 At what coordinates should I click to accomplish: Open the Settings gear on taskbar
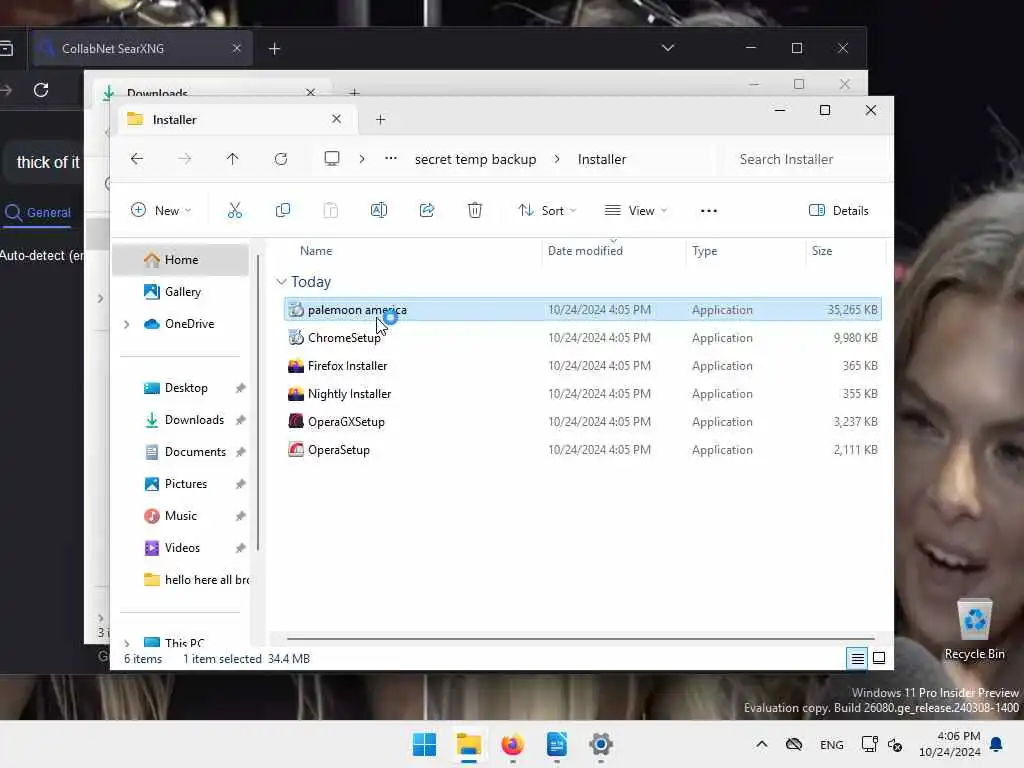pos(601,744)
